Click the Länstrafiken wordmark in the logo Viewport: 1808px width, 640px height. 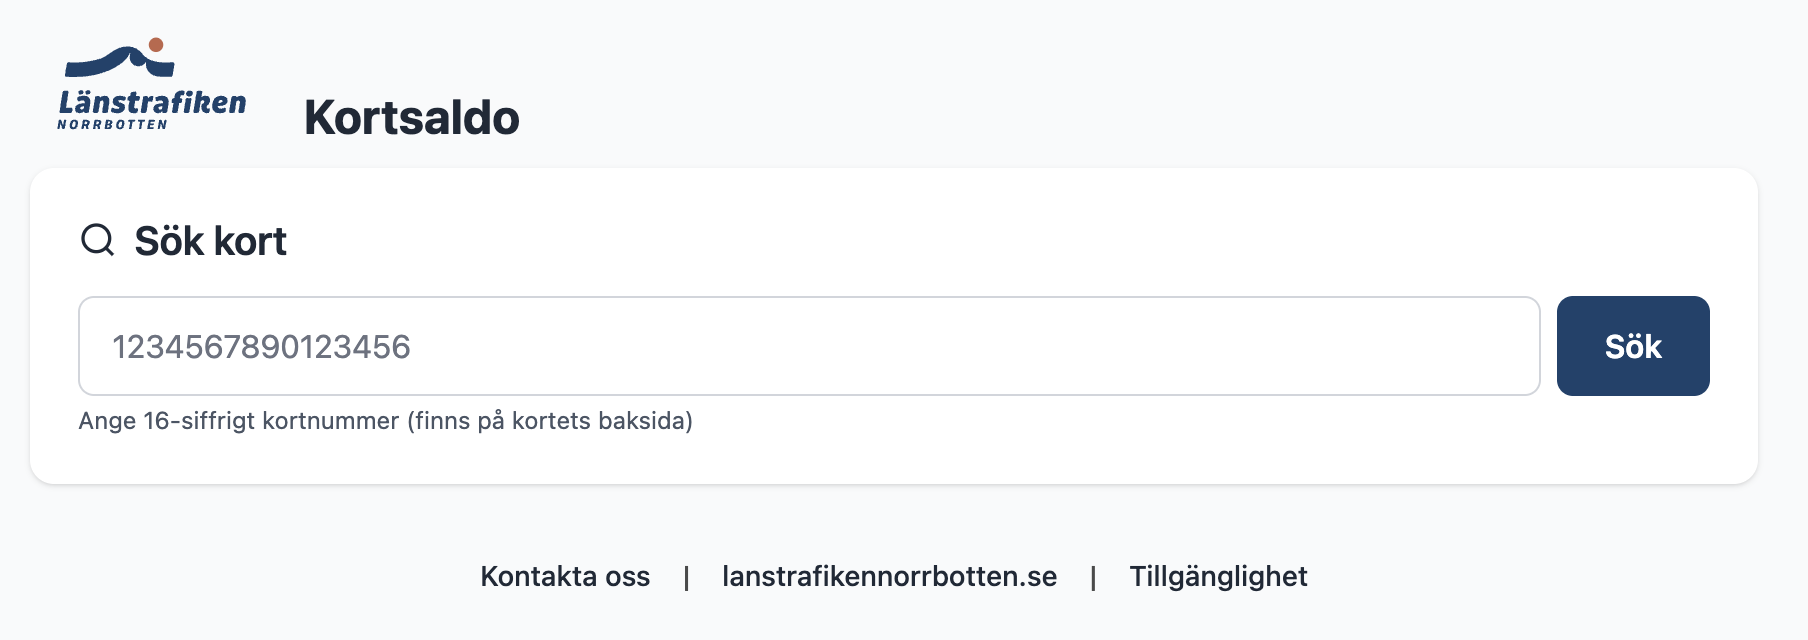(152, 102)
